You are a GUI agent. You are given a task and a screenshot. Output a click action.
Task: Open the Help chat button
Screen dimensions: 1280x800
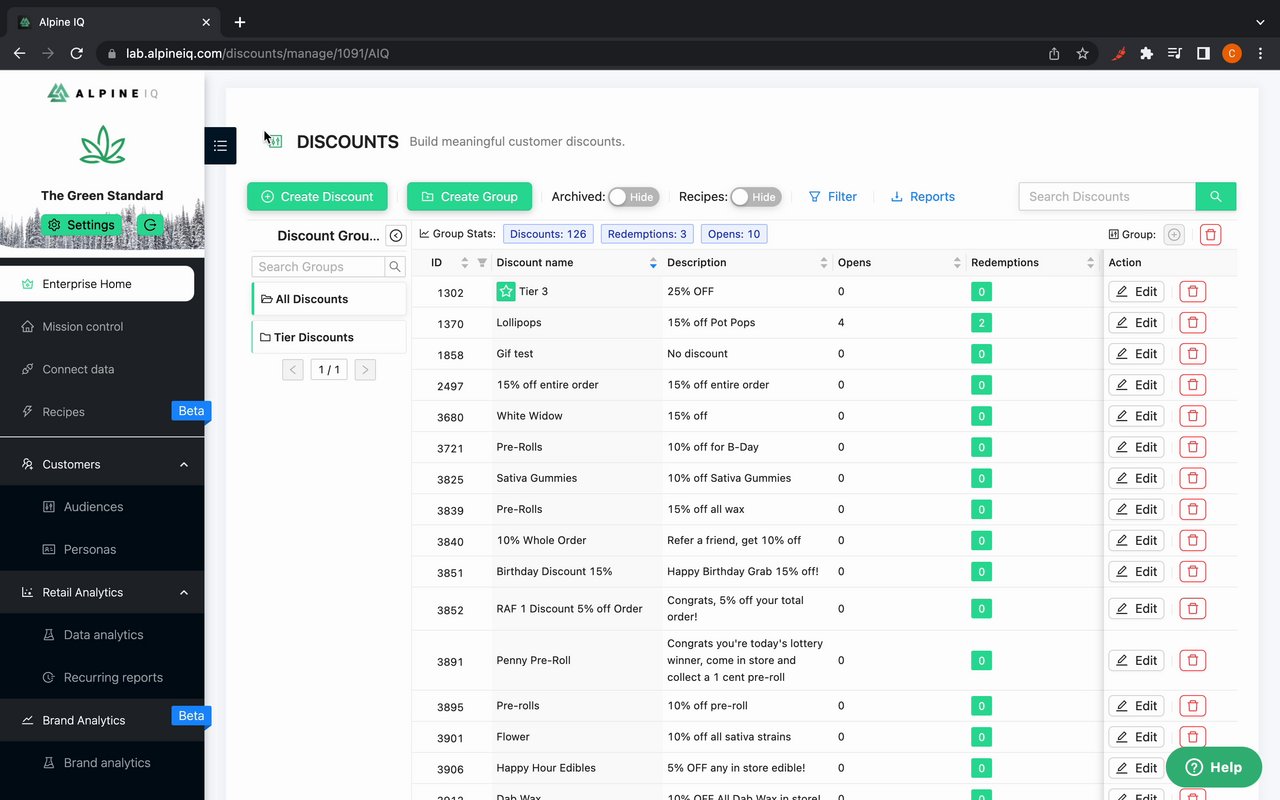[1214, 767]
